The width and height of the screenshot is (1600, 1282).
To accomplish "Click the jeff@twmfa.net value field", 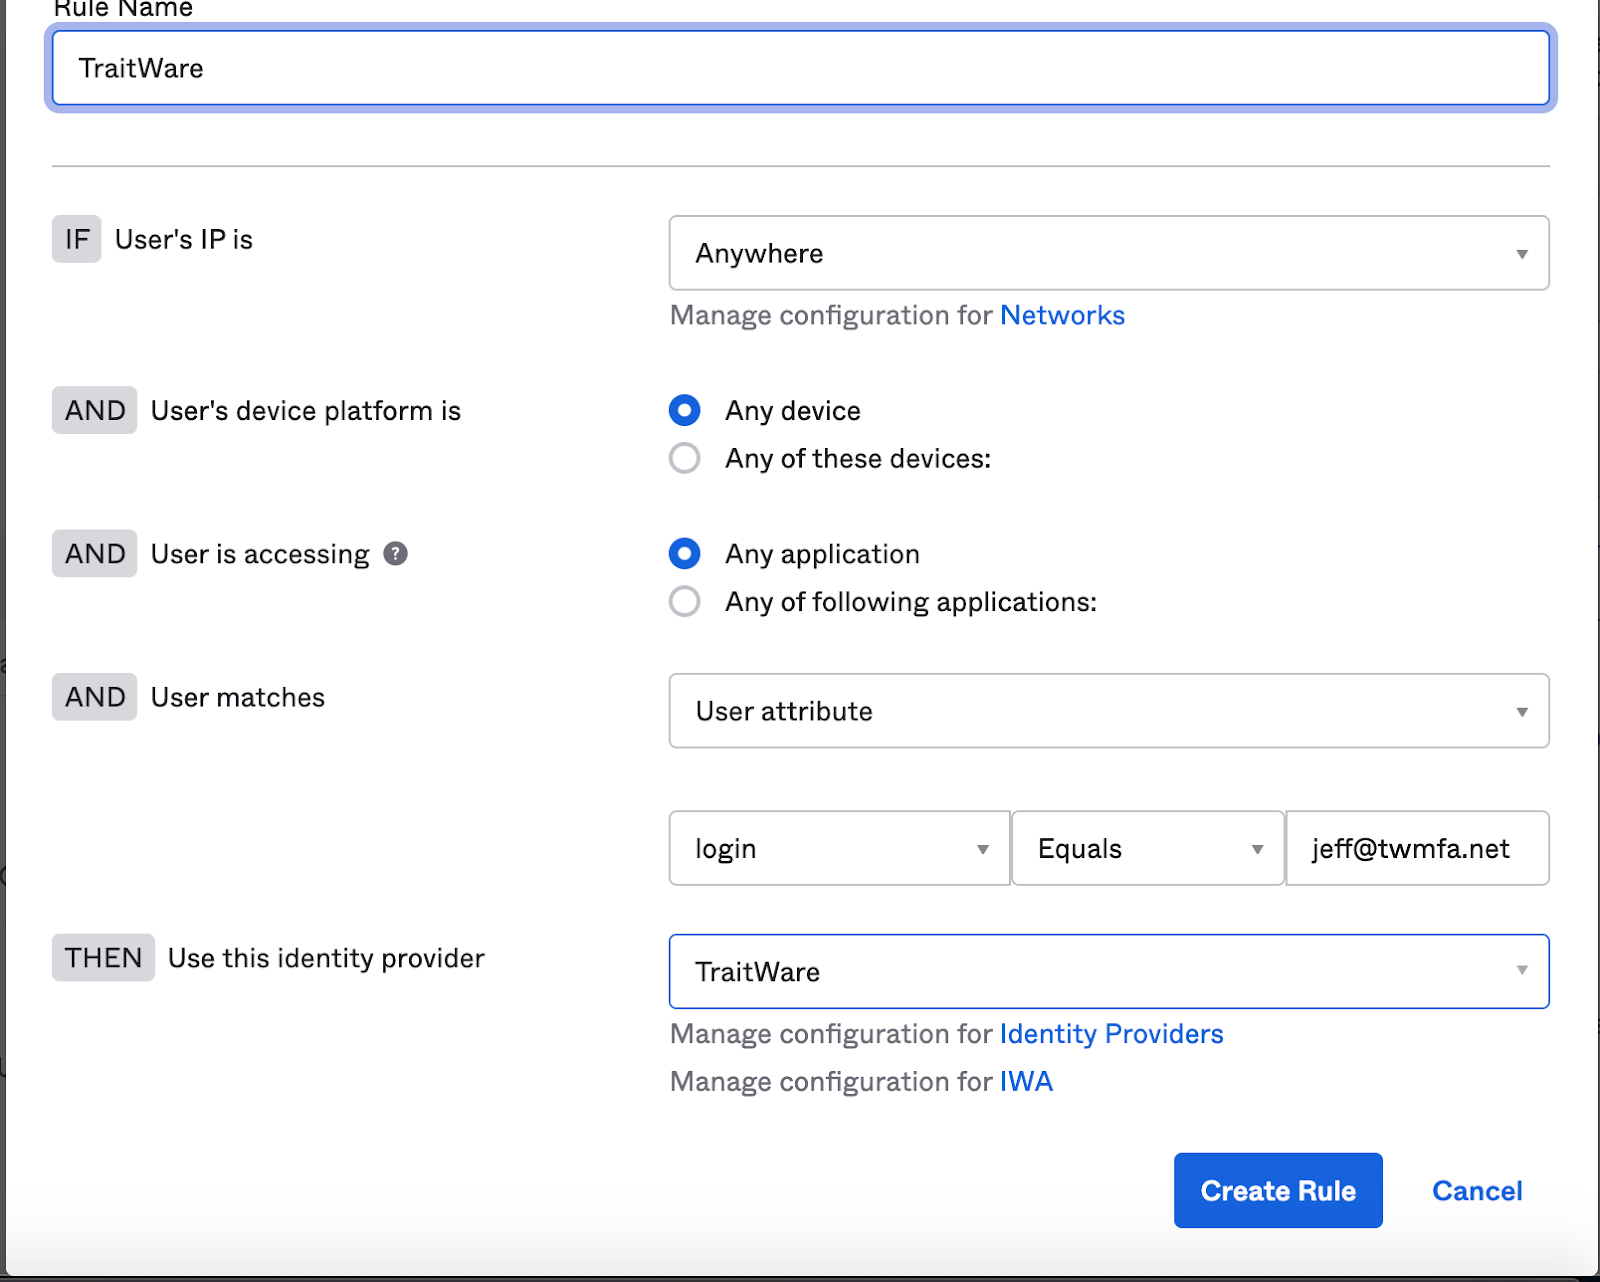I will coord(1417,848).
